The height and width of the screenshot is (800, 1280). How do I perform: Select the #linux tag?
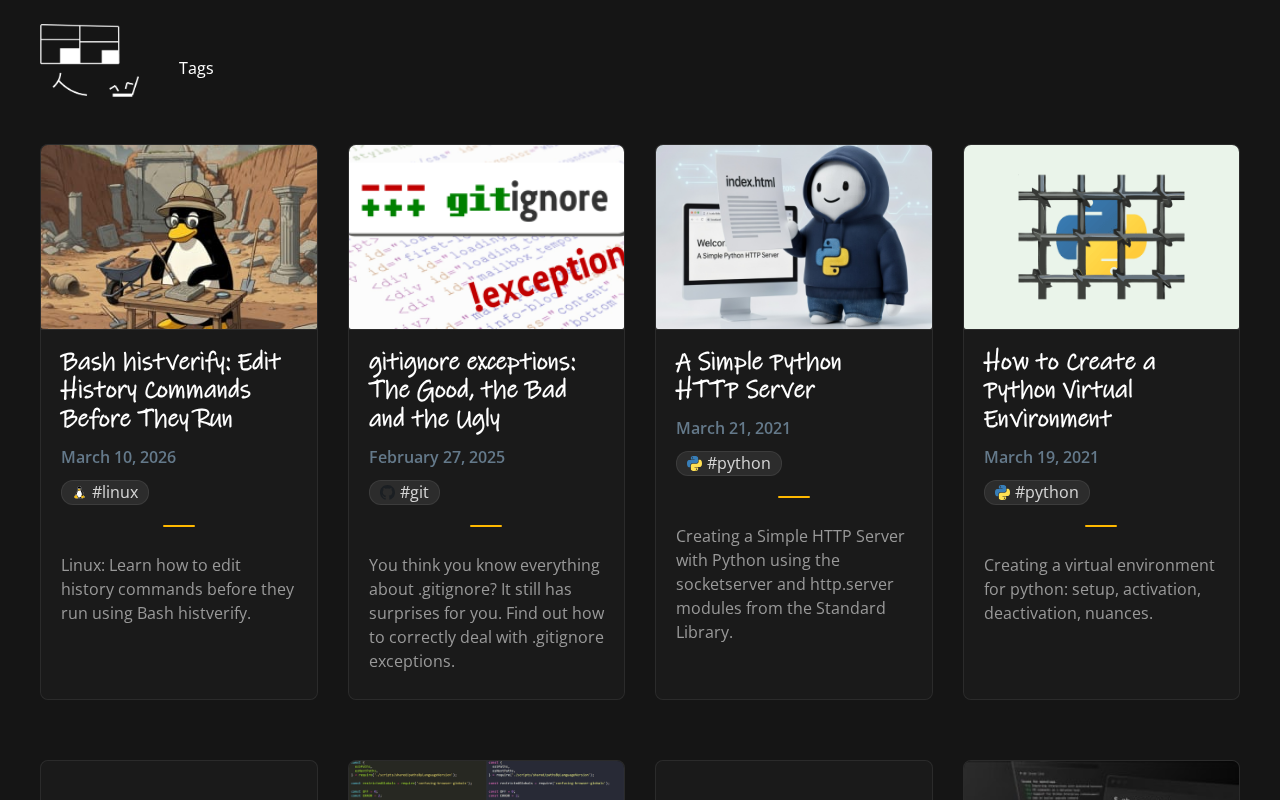[x=105, y=492]
